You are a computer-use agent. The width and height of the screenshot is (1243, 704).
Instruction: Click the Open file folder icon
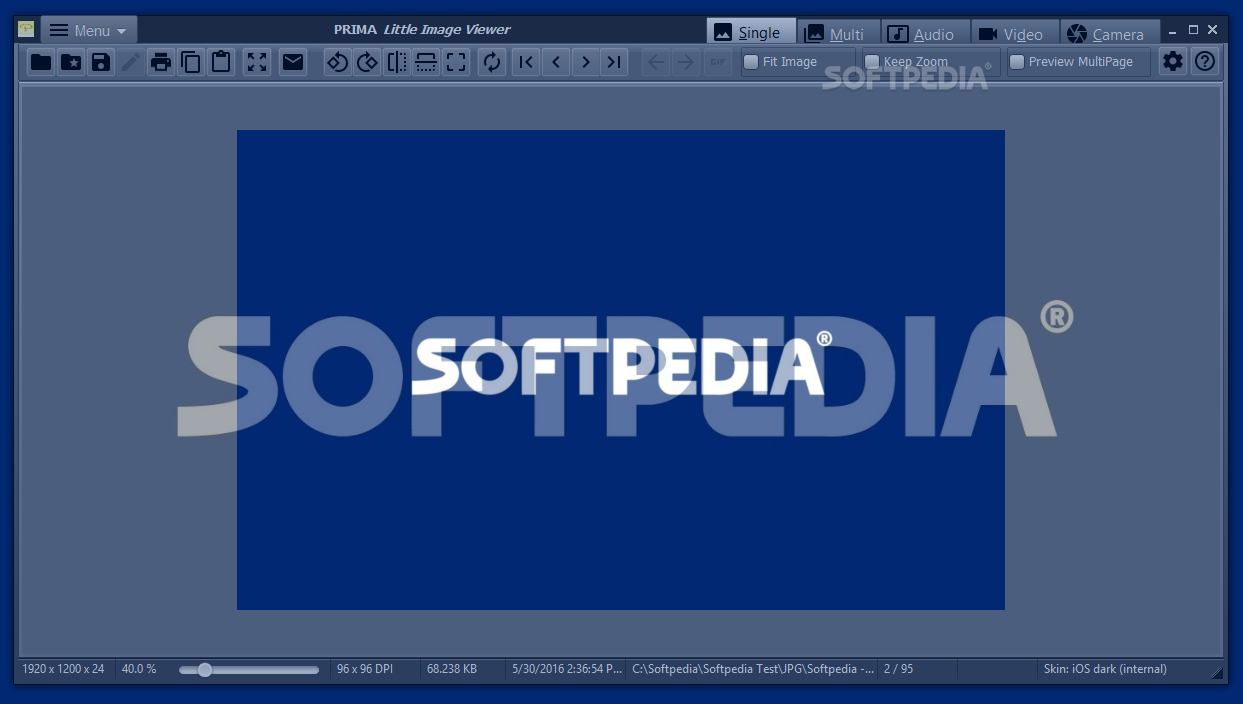[41, 63]
